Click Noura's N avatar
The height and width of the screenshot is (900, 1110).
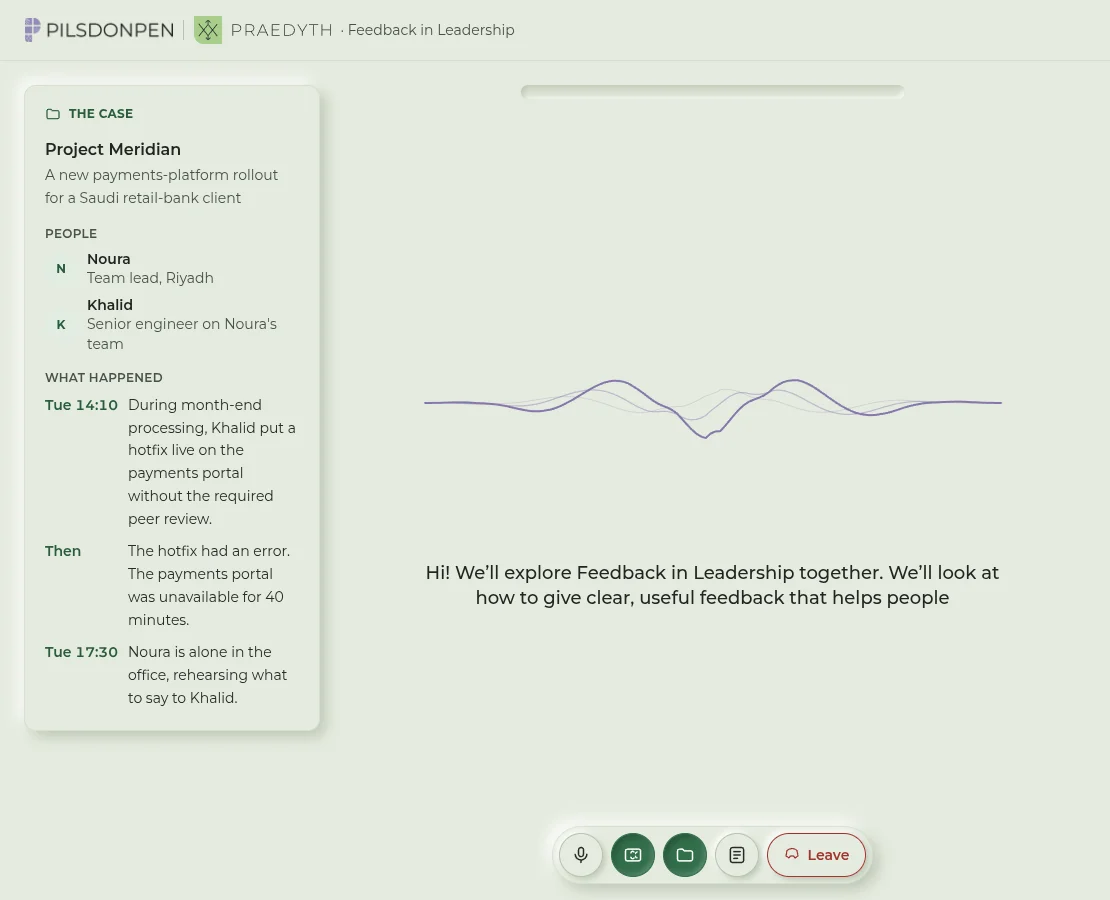(x=61, y=268)
